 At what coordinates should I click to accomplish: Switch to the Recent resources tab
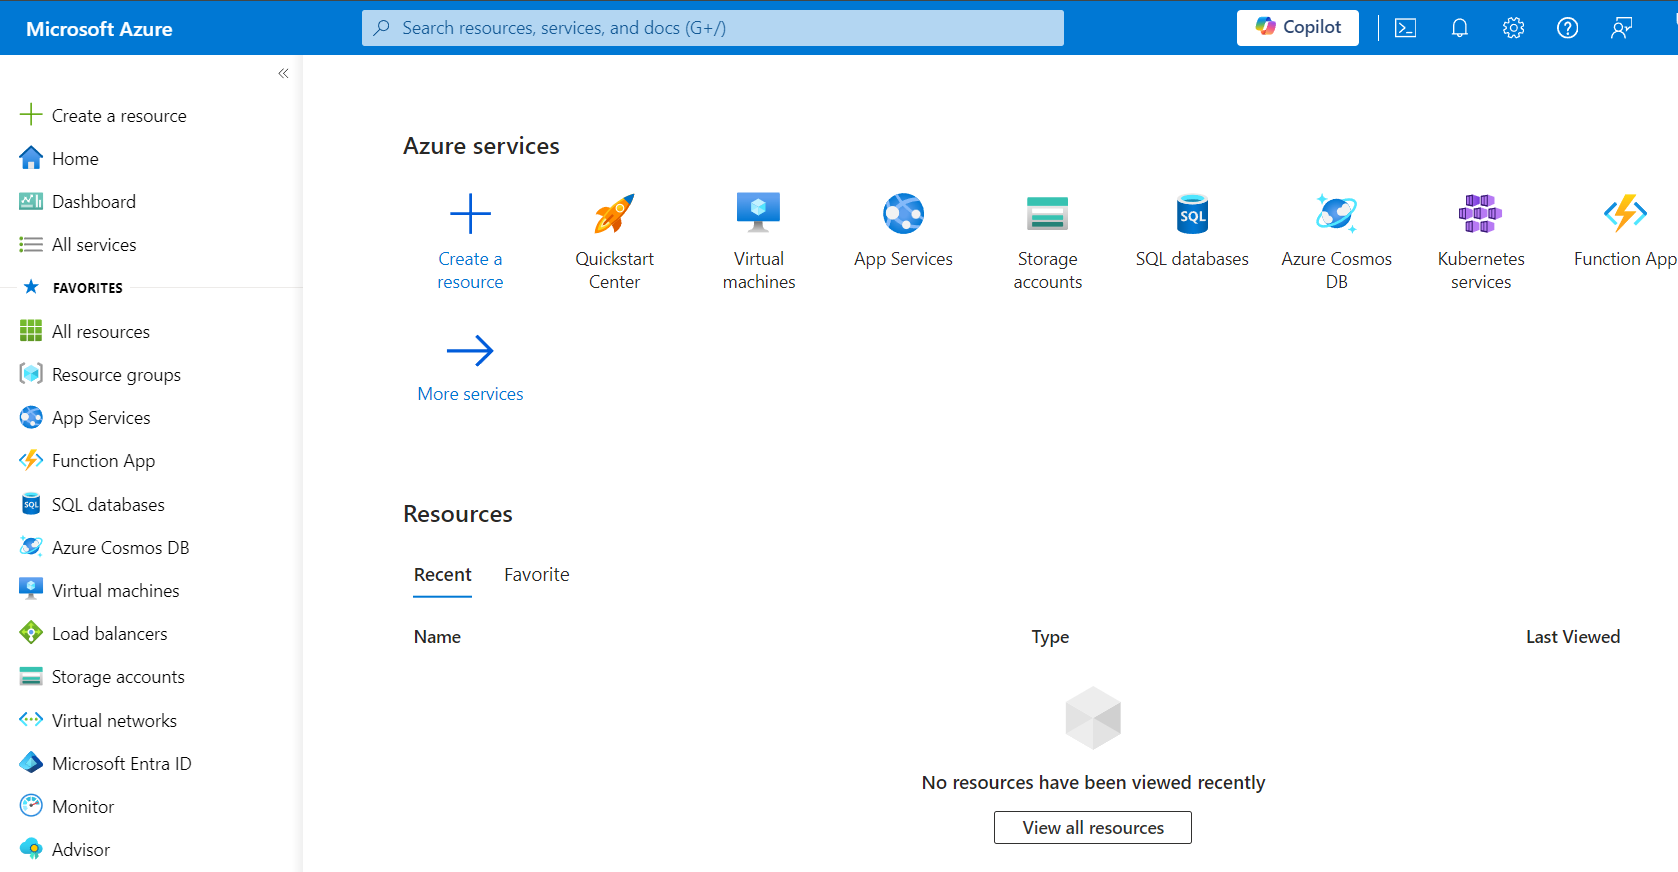[x=442, y=575]
